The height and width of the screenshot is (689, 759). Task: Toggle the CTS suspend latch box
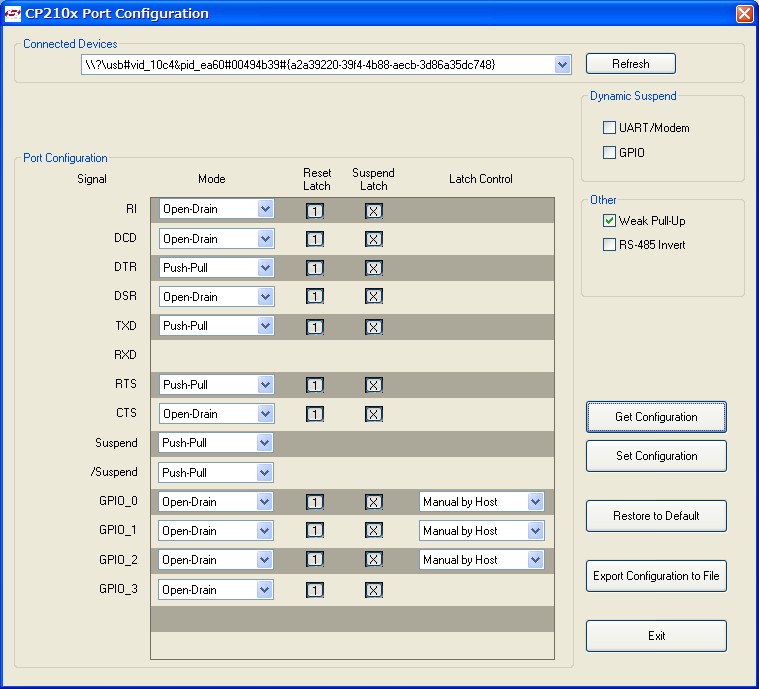tap(374, 414)
